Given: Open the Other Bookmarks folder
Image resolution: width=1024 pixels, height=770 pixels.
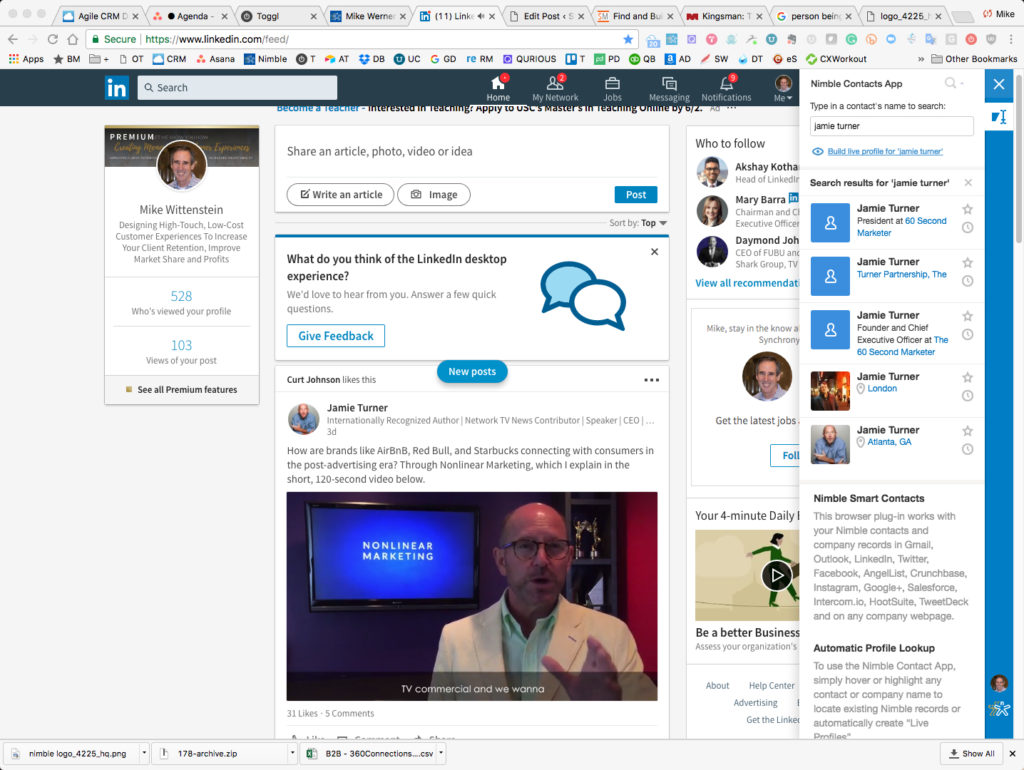Looking at the screenshot, I should click(x=974, y=59).
